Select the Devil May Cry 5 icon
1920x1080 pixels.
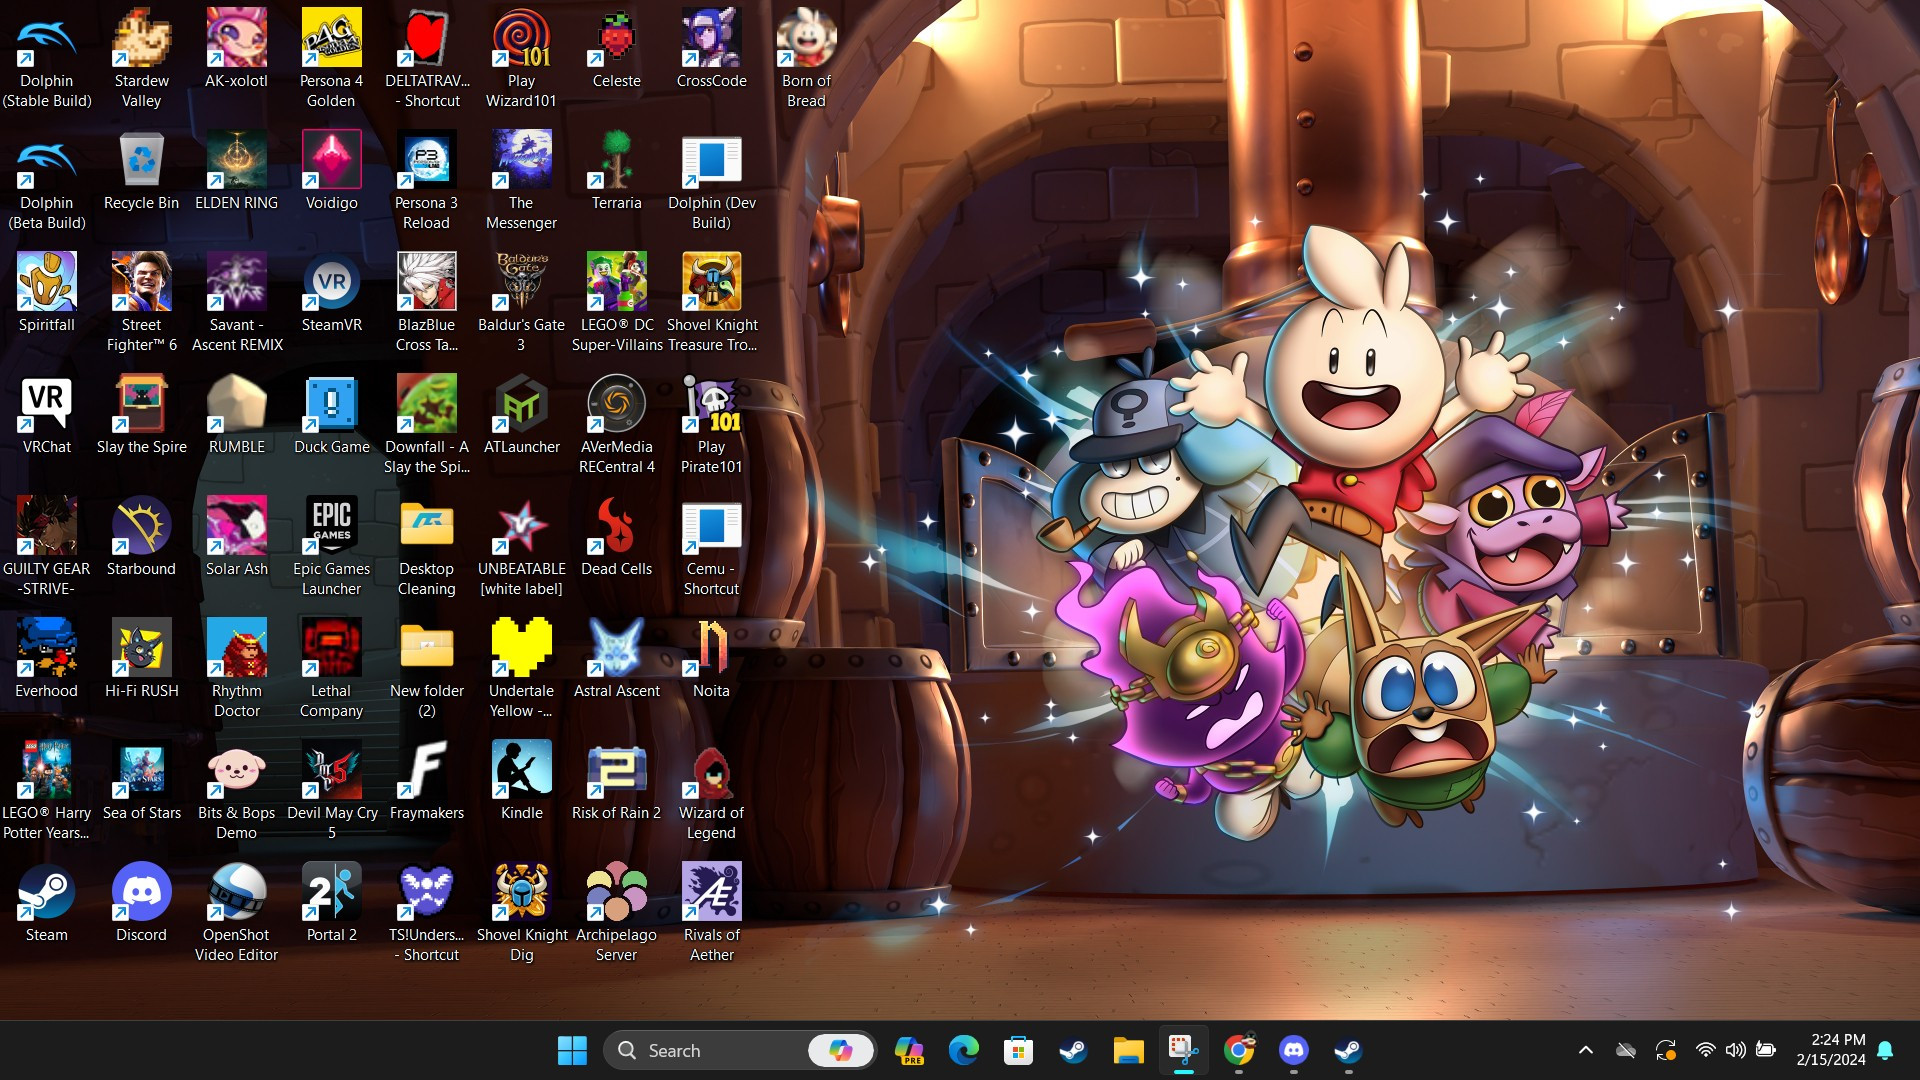coord(331,790)
